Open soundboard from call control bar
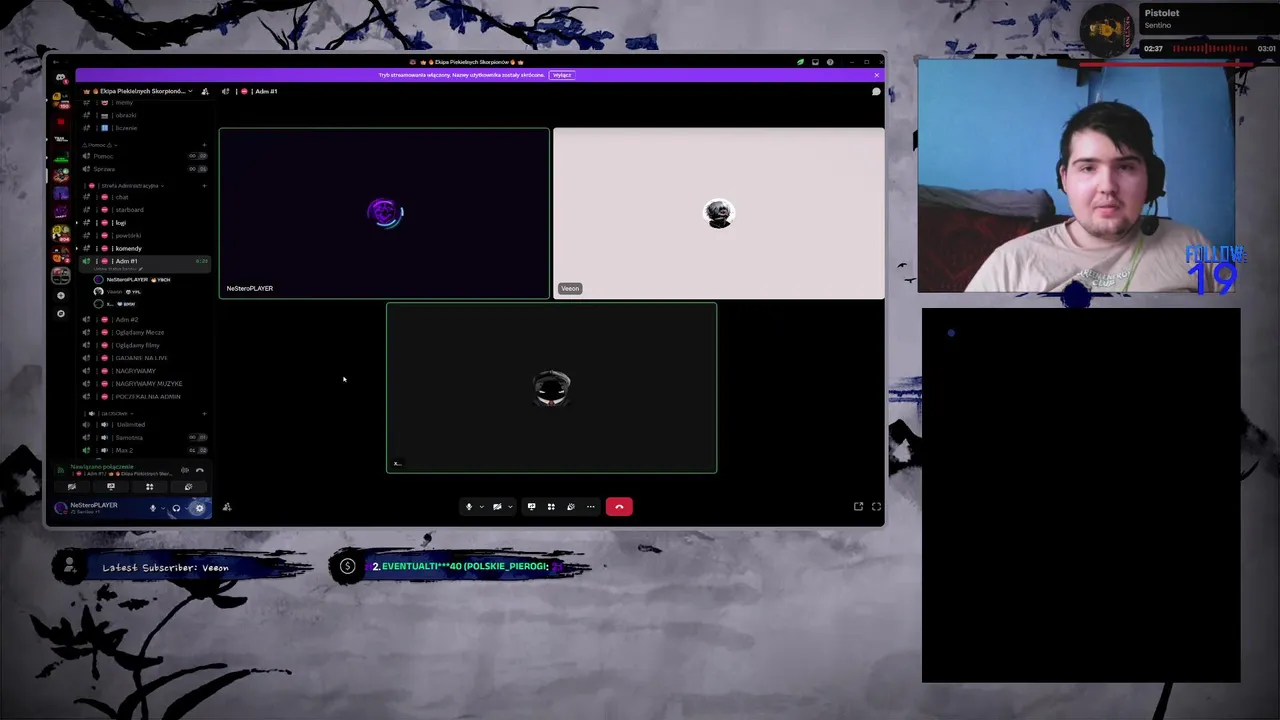Image resolution: width=1280 pixels, height=720 pixels. [571, 507]
